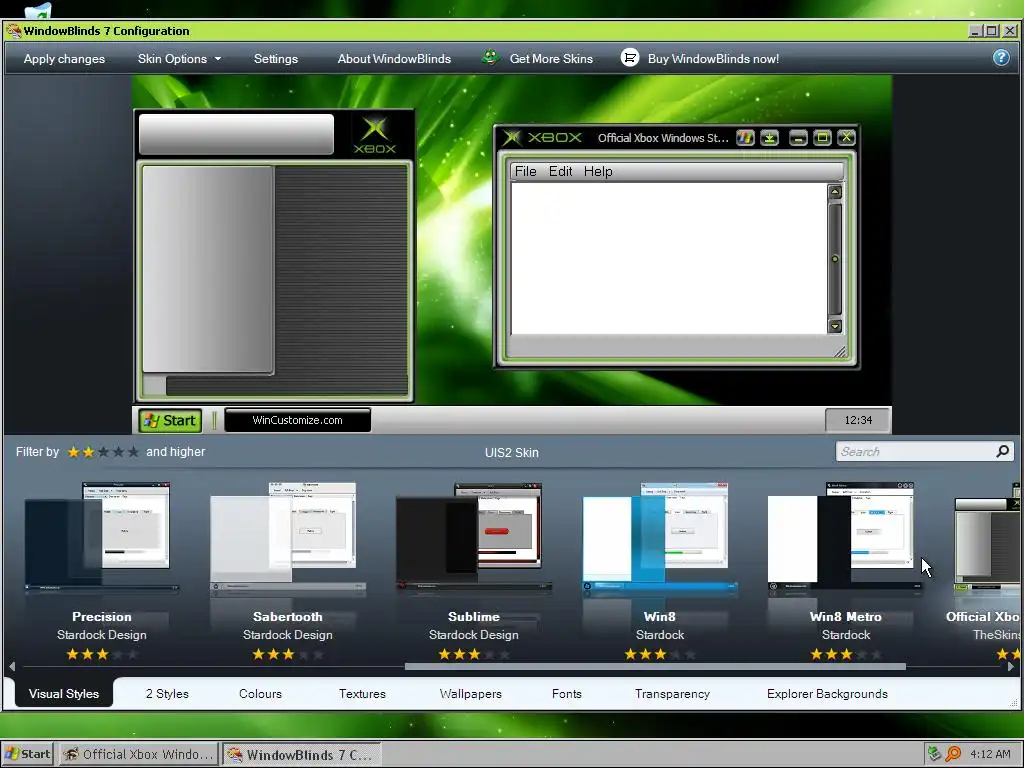The image size is (1024, 768).
Task: Click the shopping cart icon next to Buy WindowBlinds now
Action: pyautogui.click(x=630, y=58)
